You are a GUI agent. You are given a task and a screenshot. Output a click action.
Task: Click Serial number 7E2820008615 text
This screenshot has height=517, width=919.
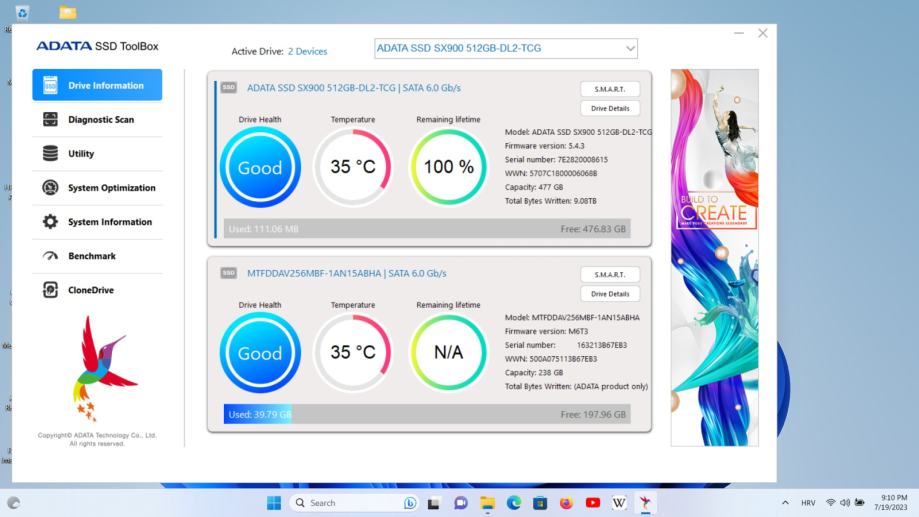pos(556,159)
